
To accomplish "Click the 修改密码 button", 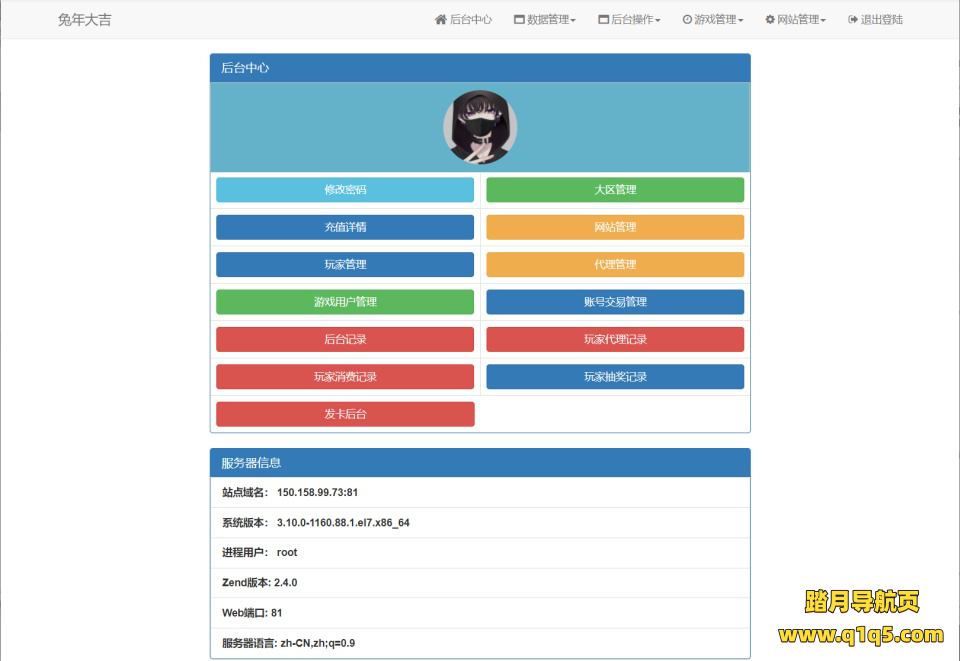I will pos(345,190).
